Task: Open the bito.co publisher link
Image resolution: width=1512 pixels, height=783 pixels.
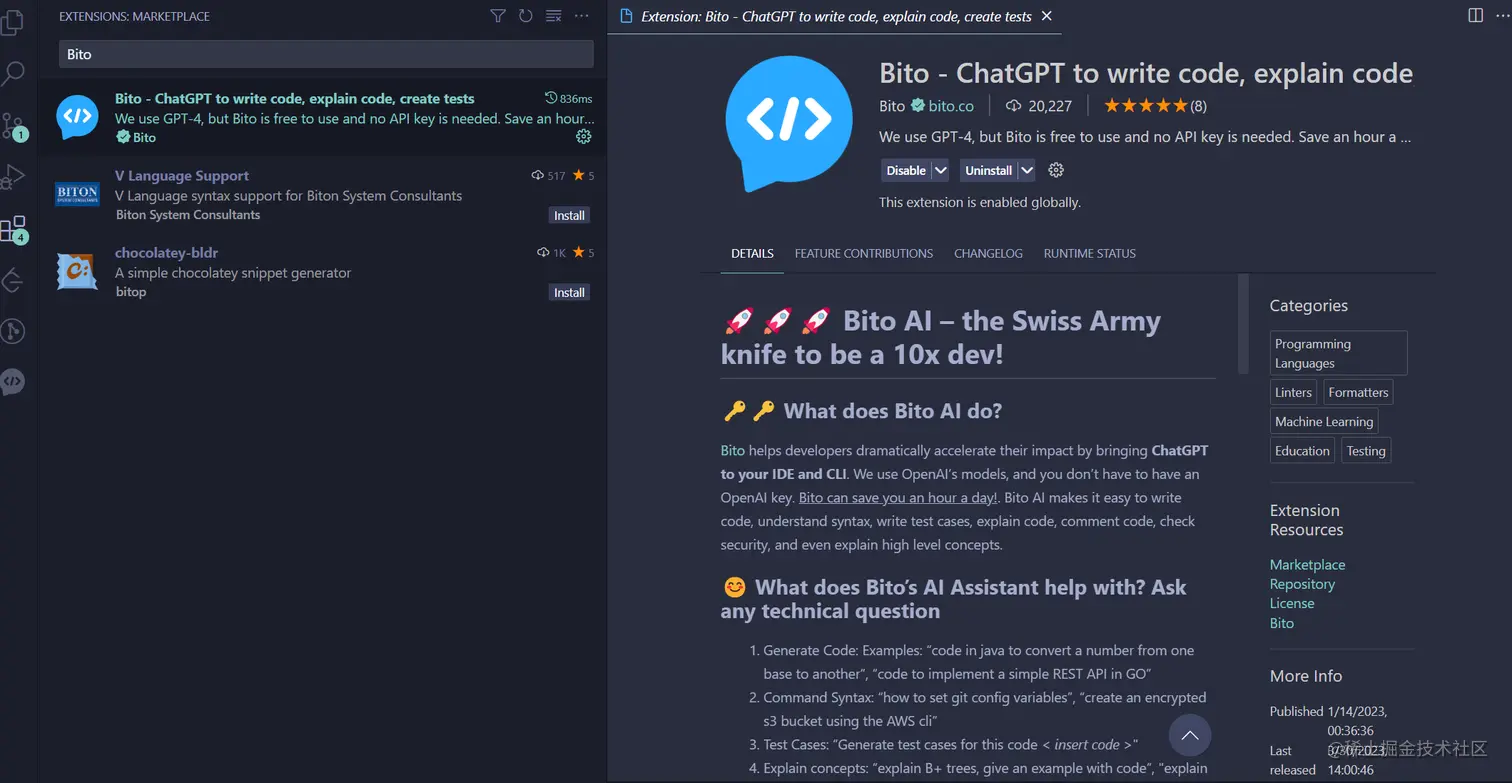Action: coord(951,105)
